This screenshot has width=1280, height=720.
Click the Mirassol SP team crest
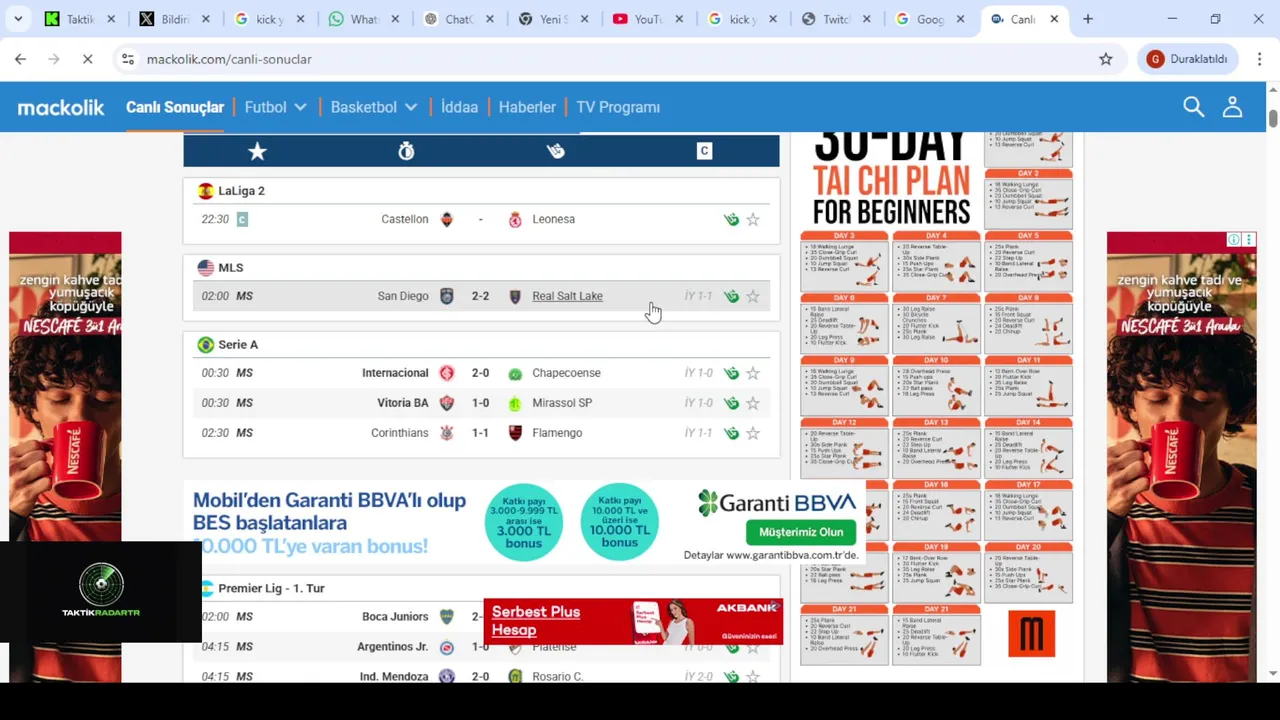tap(515, 403)
